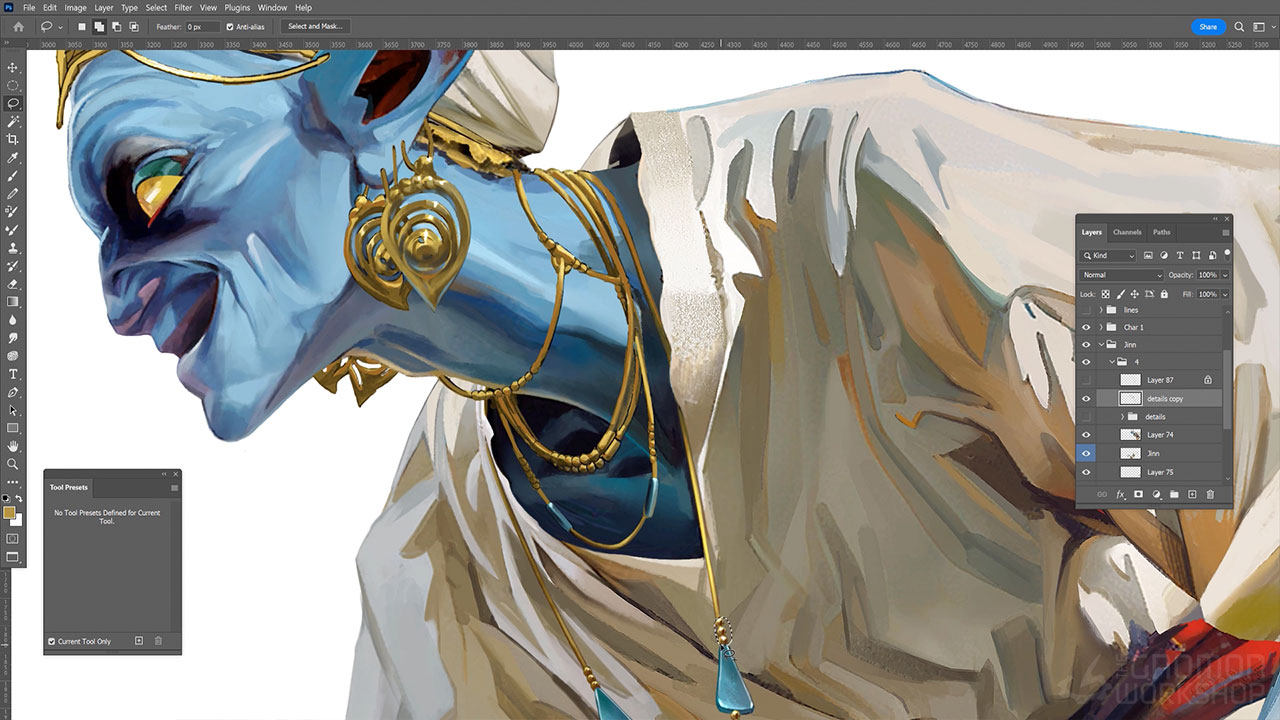This screenshot has width=1280, height=720.
Task: Show Layer 87
Action: pyautogui.click(x=1086, y=380)
